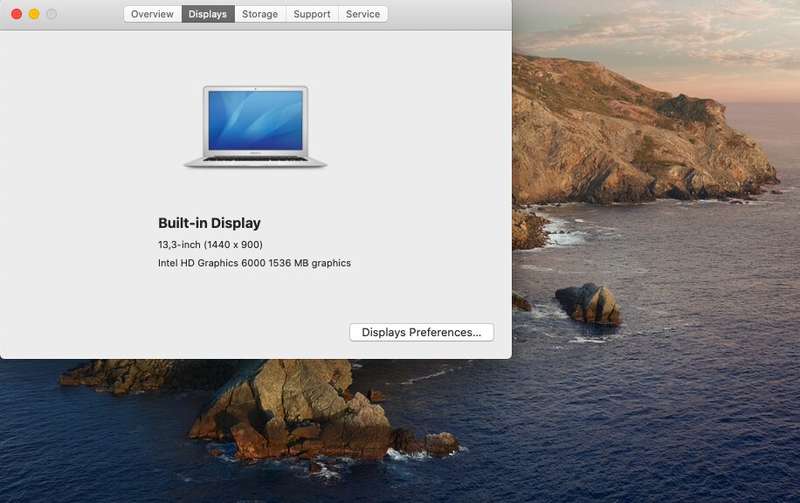The height and width of the screenshot is (503, 800).
Task: Click the Built-in Display heading
Action: pos(209,223)
